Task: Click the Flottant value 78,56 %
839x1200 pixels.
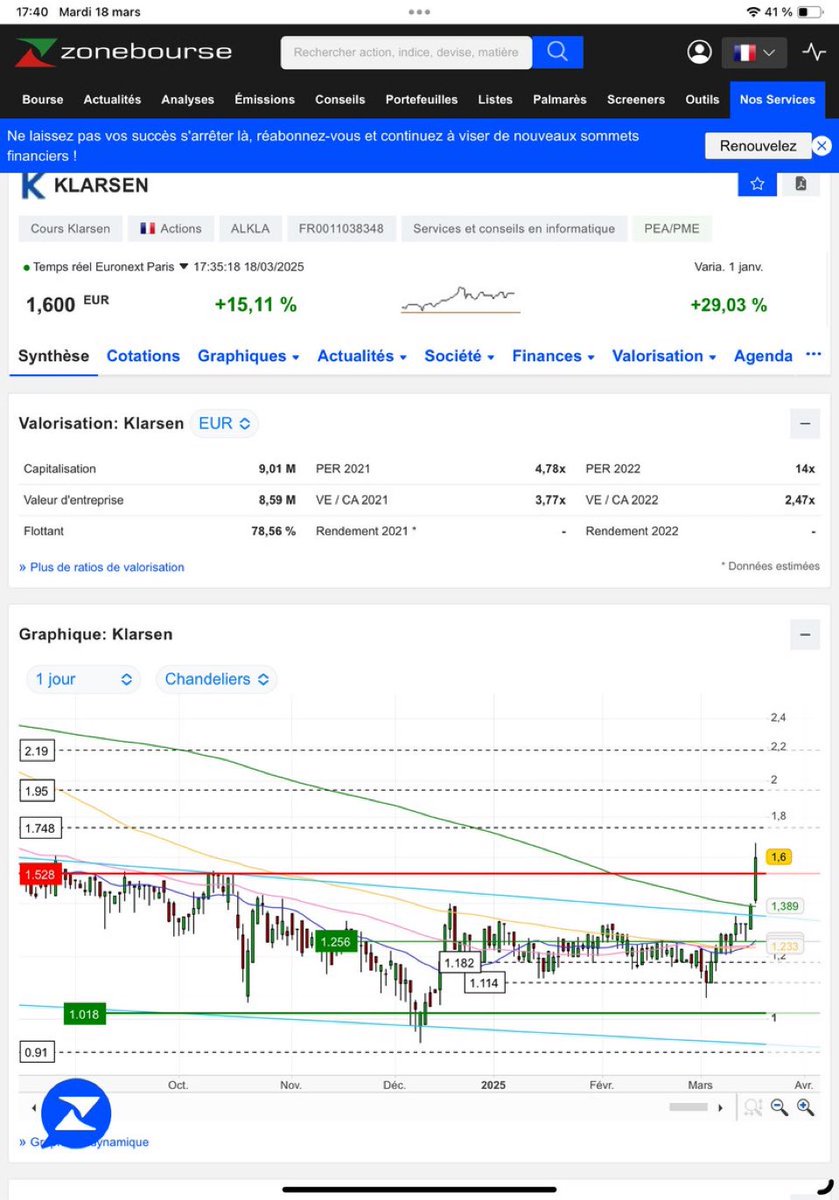Action: 273,531
